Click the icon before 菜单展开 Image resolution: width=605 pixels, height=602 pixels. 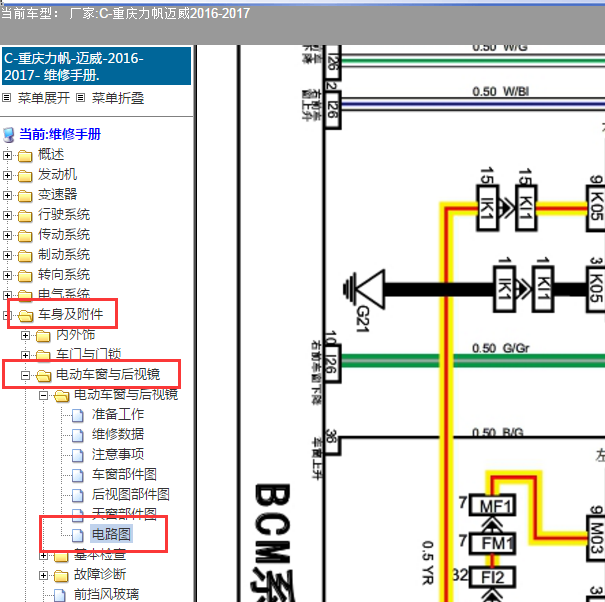coord(6,98)
